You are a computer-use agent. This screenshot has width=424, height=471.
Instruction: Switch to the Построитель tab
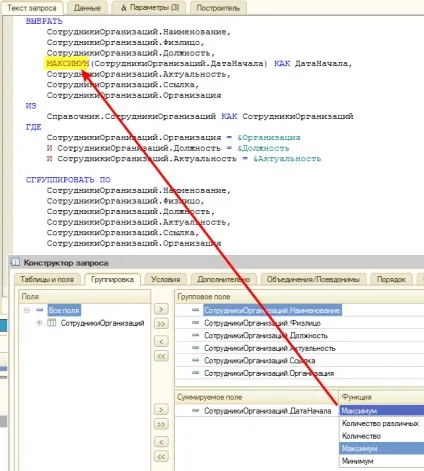(218, 8)
